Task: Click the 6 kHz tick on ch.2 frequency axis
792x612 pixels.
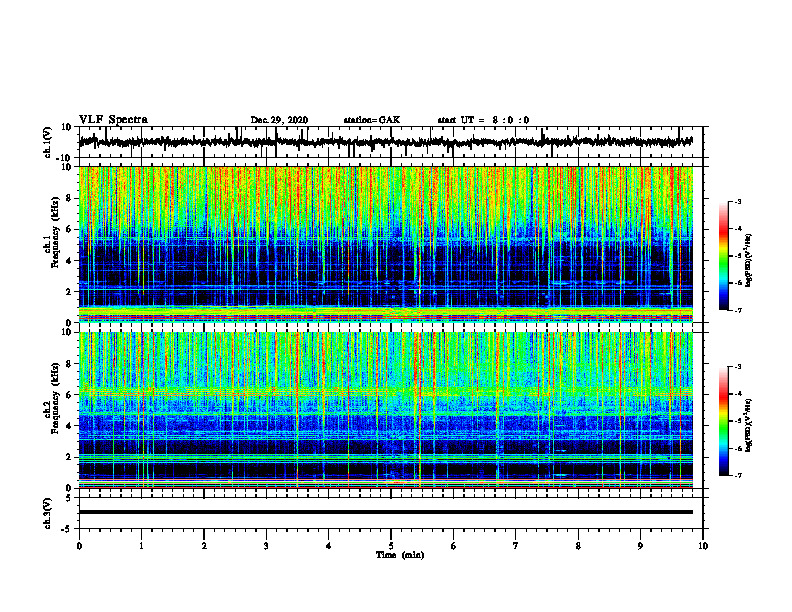Action: tap(69, 395)
